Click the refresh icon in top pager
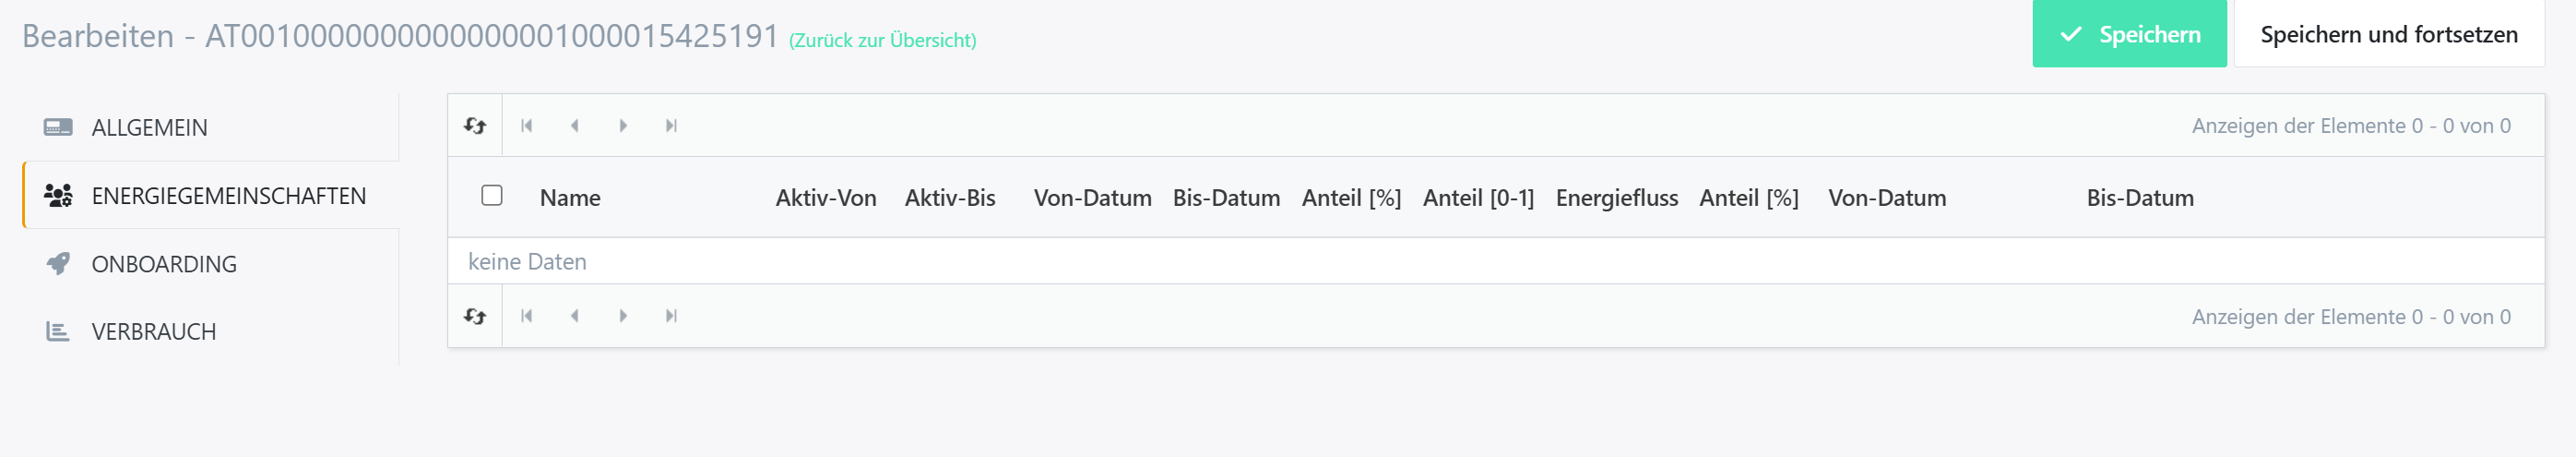The height and width of the screenshot is (457, 2576). [475, 126]
